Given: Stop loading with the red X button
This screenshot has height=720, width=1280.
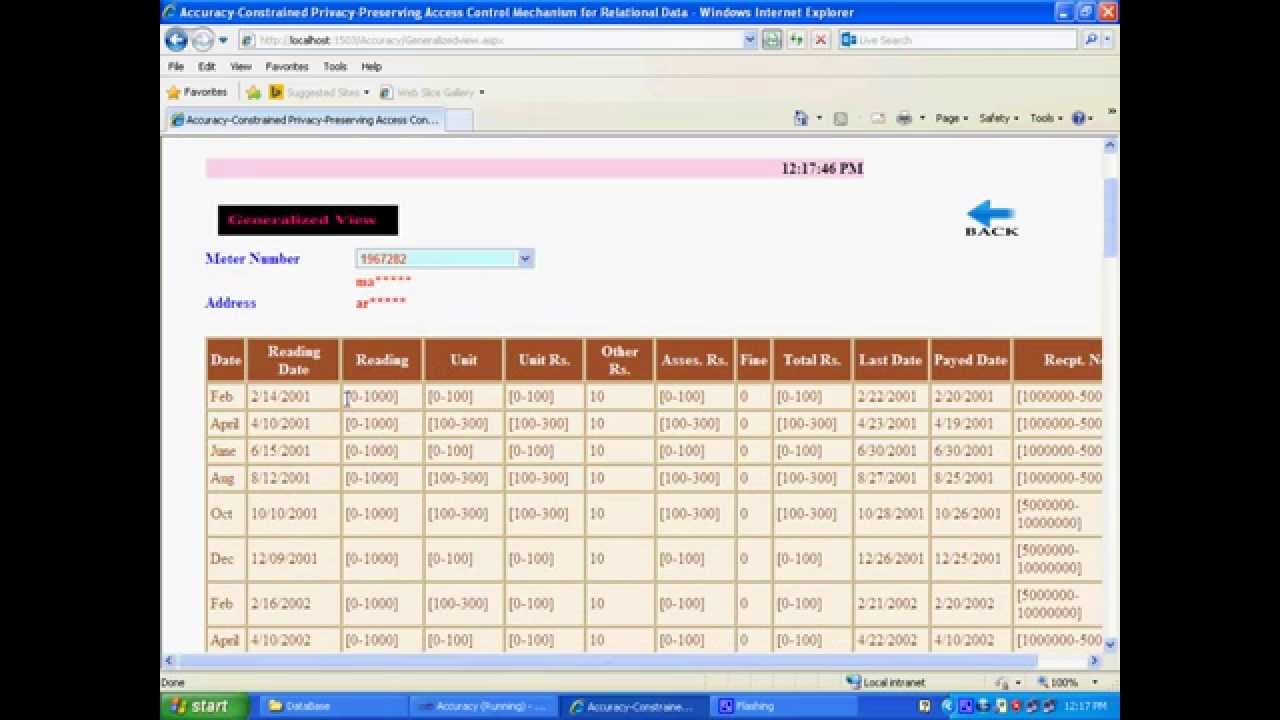Looking at the screenshot, I should (820, 40).
